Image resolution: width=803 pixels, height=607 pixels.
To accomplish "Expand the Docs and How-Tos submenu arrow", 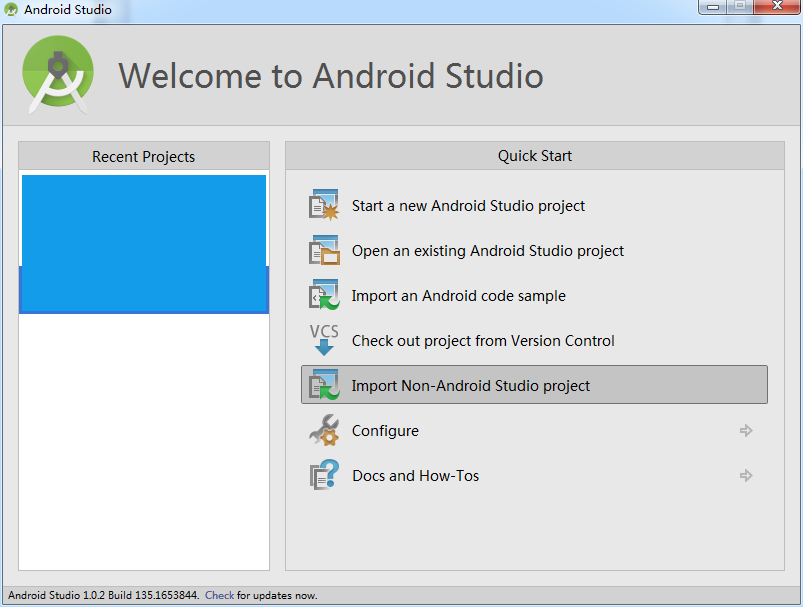I will (746, 475).
